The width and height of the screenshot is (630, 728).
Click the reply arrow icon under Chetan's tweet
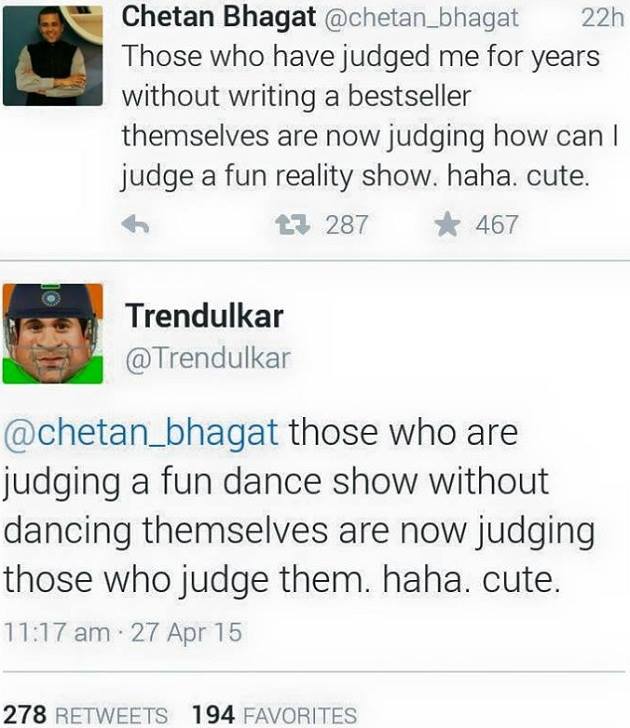pos(135,226)
